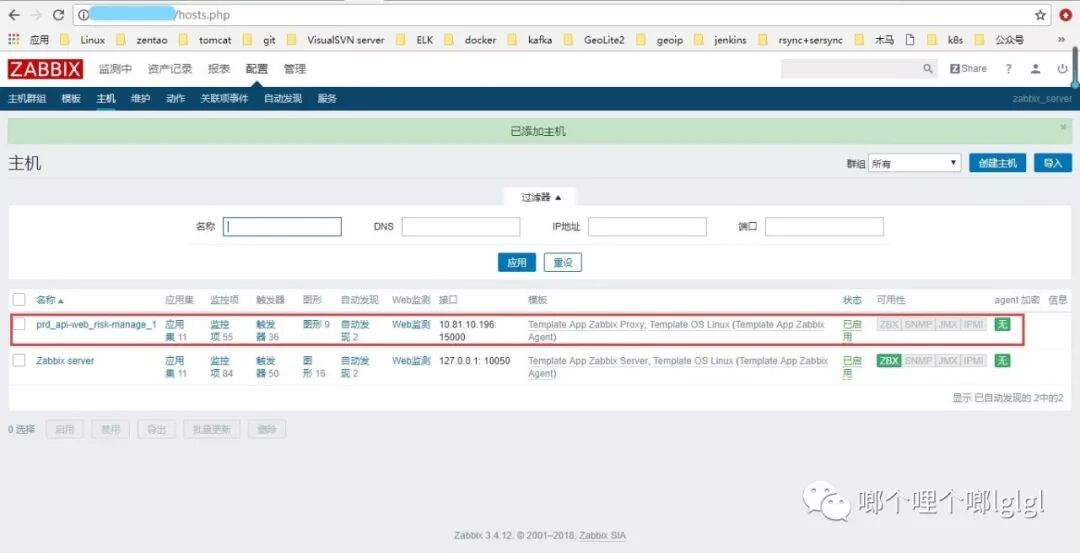Open the kafka bookmarks folder
The height and width of the screenshot is (553, 1080).
tap(530, 40)
